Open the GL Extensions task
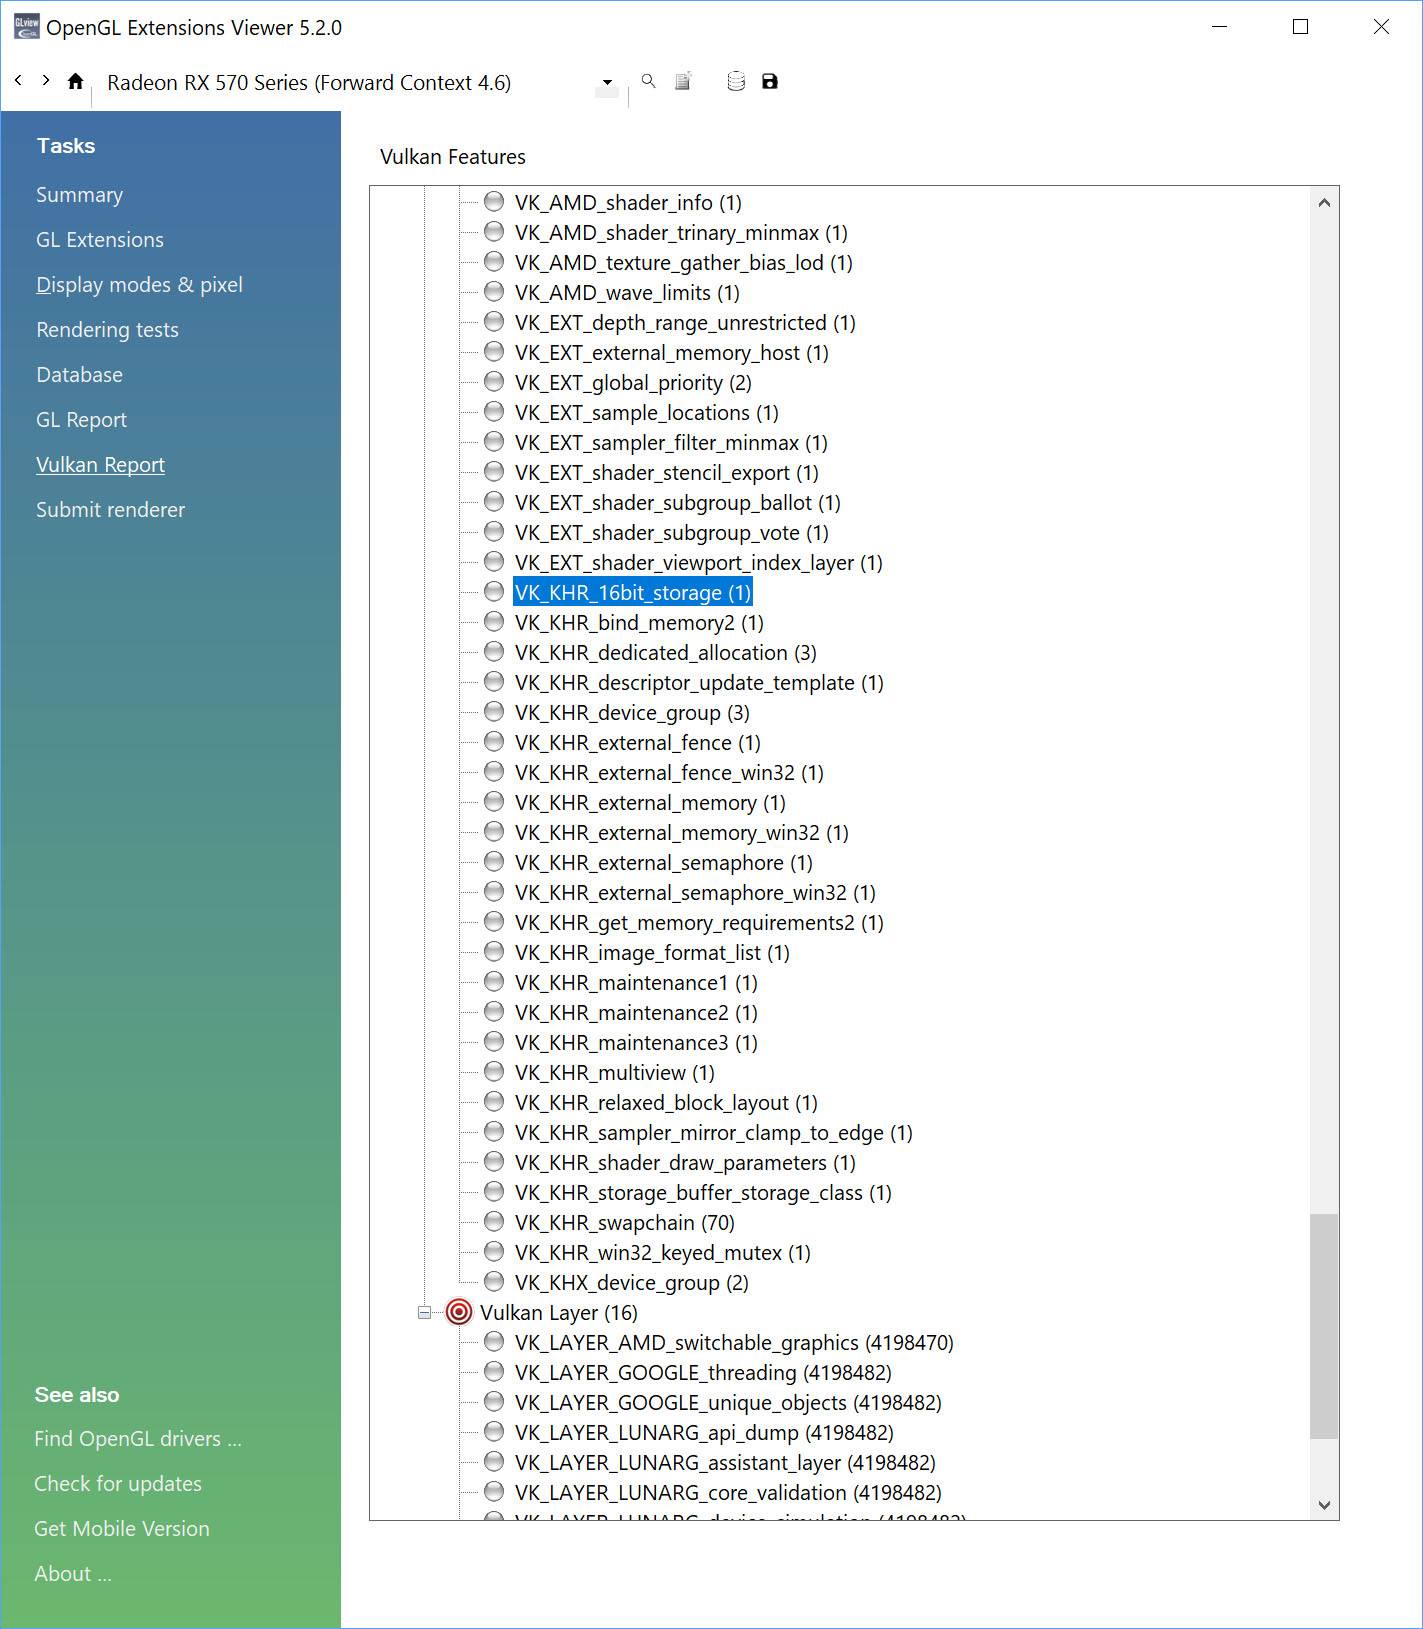Viewport: 1423px width, 1629px height. (x=100, y=239)
